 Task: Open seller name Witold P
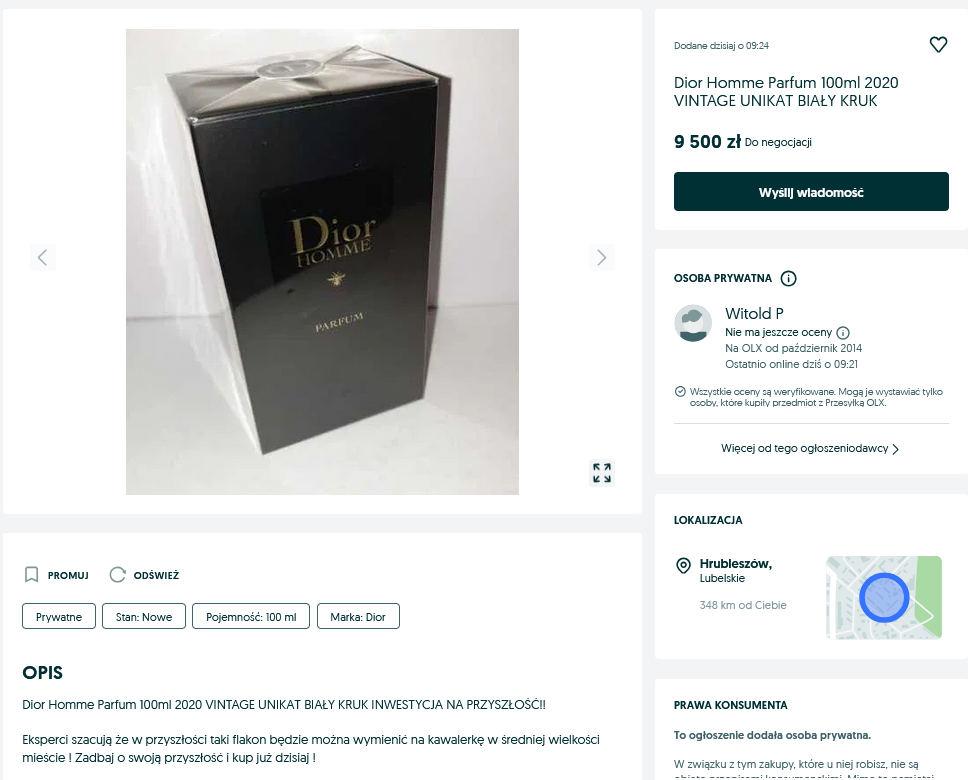[754, 313]
